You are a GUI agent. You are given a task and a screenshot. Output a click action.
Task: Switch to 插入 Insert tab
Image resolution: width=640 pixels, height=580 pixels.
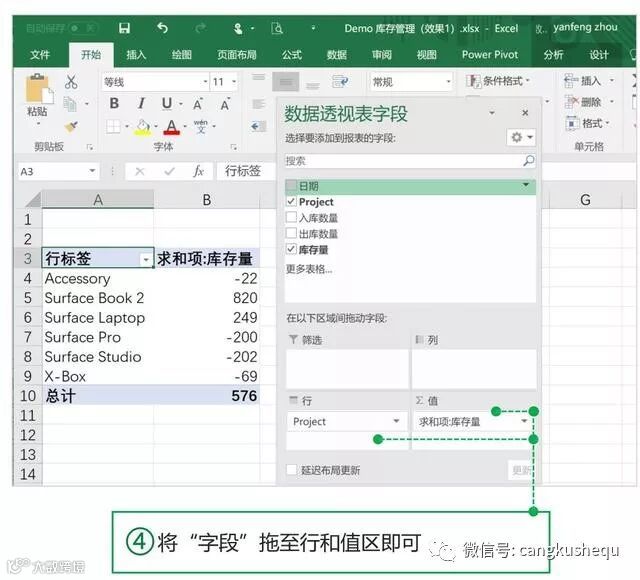136,55
